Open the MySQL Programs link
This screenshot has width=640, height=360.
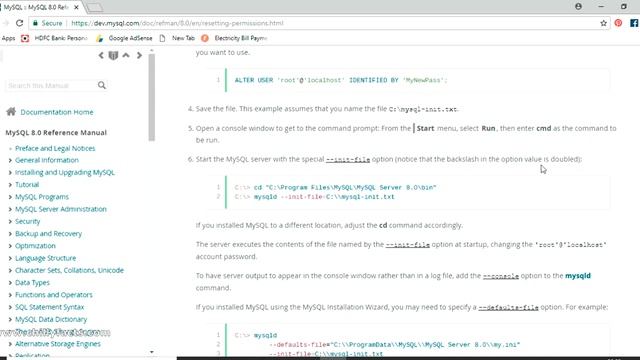pyautogui.click(x=42, y=197)
